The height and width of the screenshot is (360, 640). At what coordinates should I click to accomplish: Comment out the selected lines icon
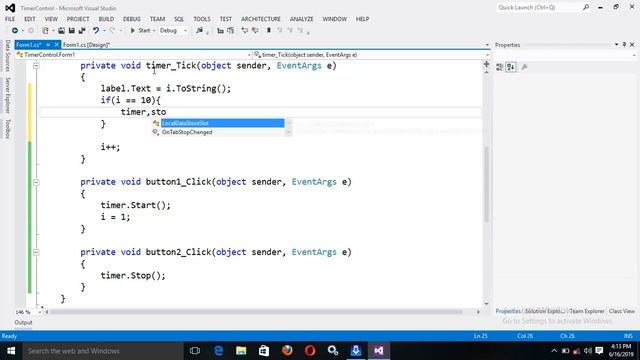[x=244, y=31]
